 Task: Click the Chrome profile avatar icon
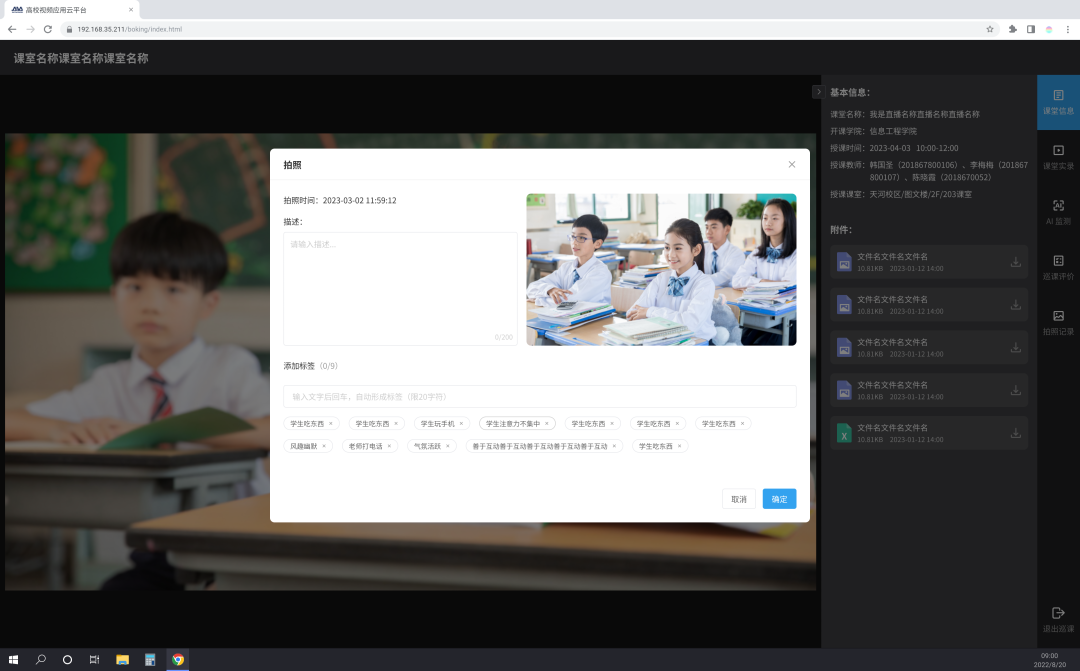[x=1048, y=29]
